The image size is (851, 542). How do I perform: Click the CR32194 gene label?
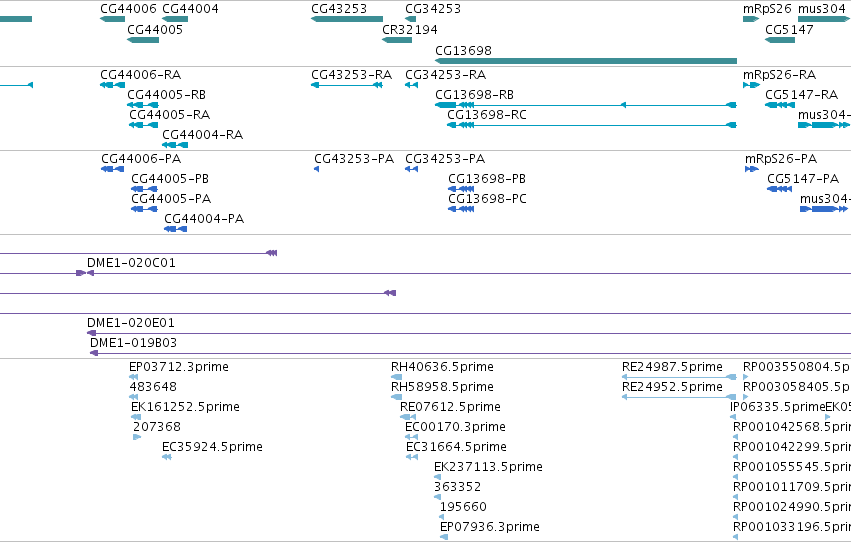[410, 29]
